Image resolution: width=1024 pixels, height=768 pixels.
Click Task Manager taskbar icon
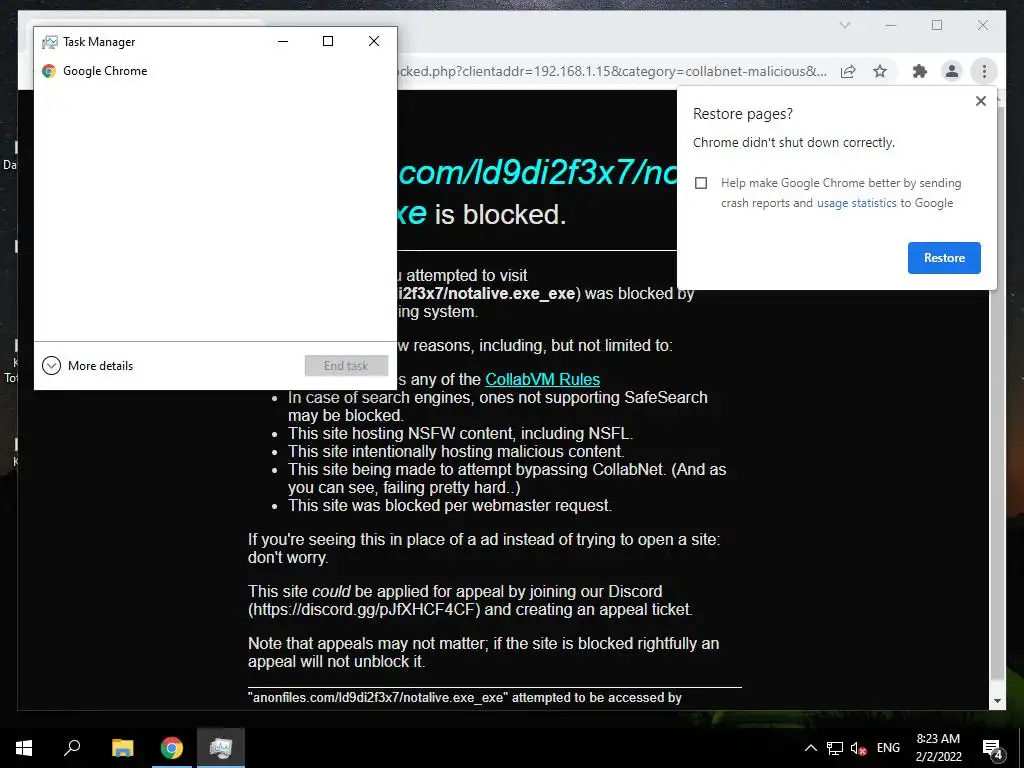221,748
